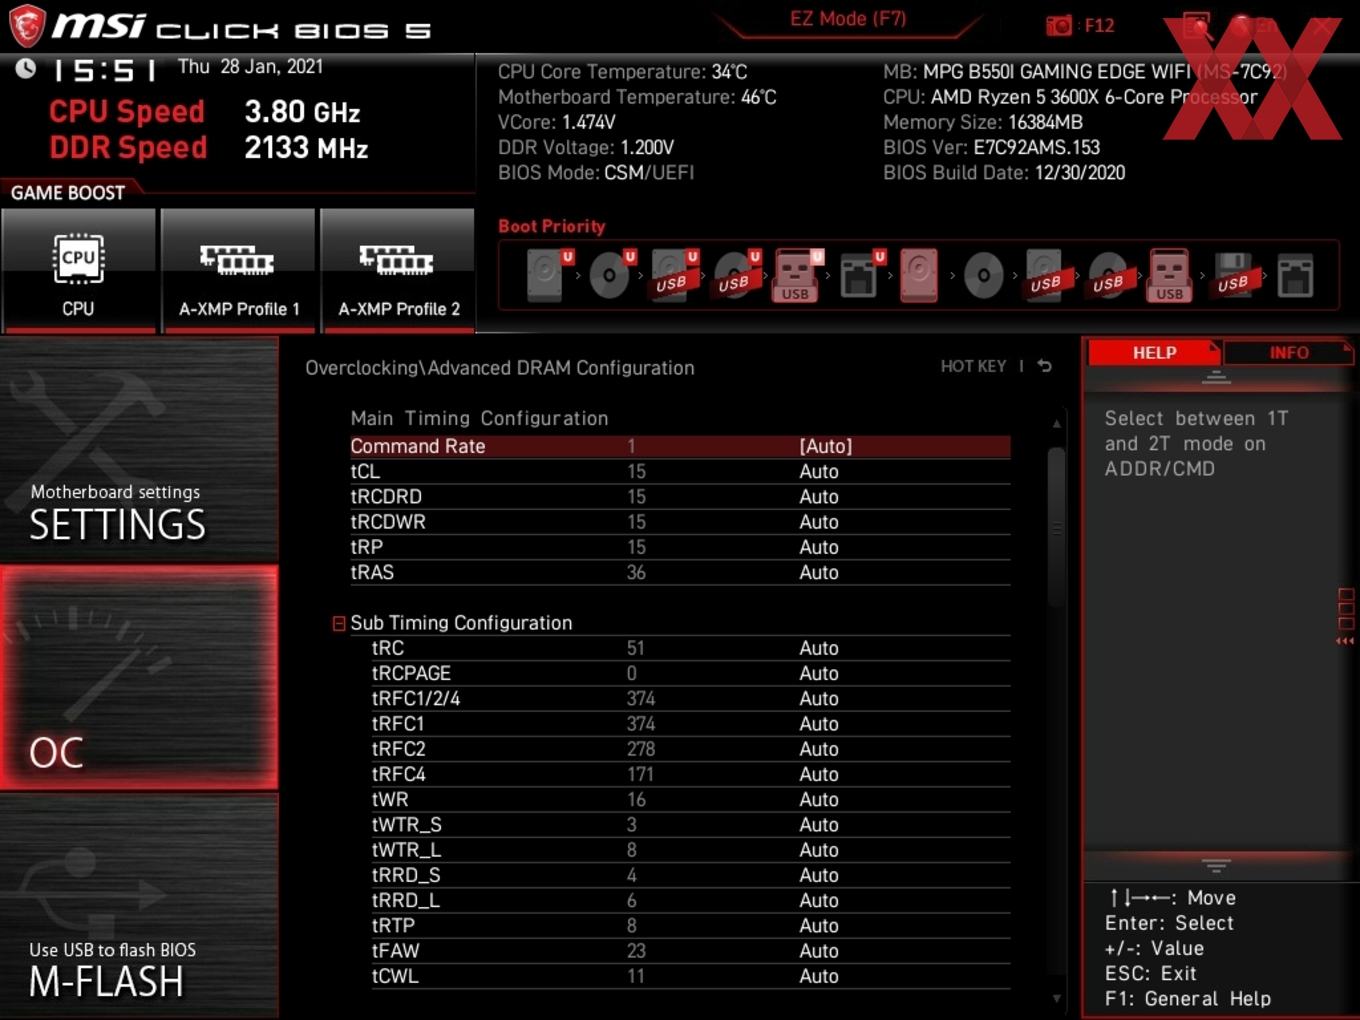Select the tRRD_S timing row

click(690, 875)
